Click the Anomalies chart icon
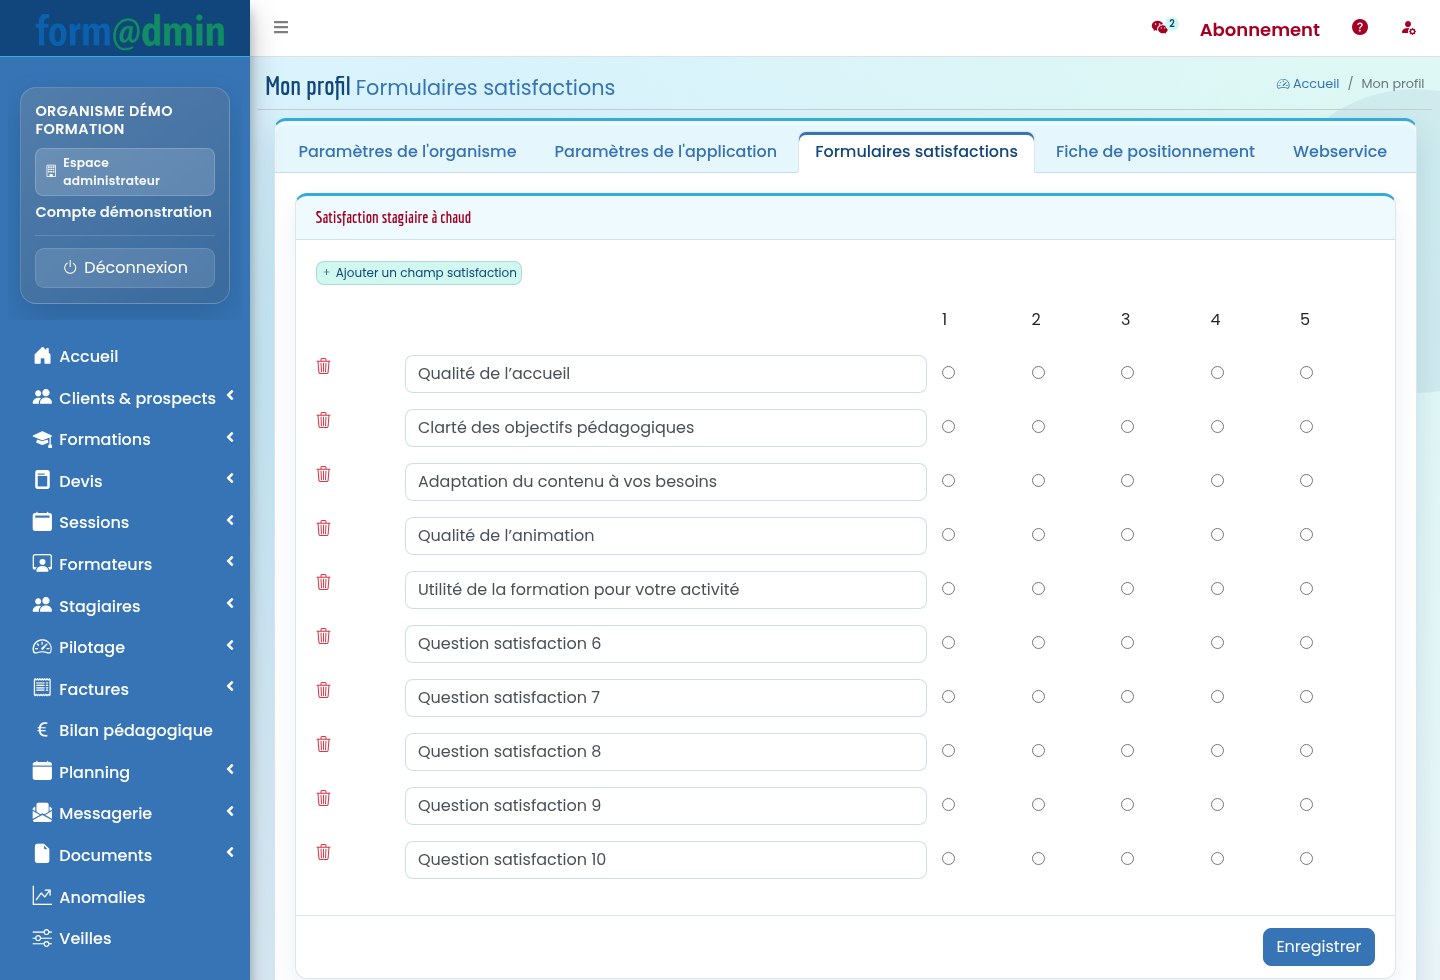The height and width of the screenshot is (980, 1440). (x=42, y=896)
